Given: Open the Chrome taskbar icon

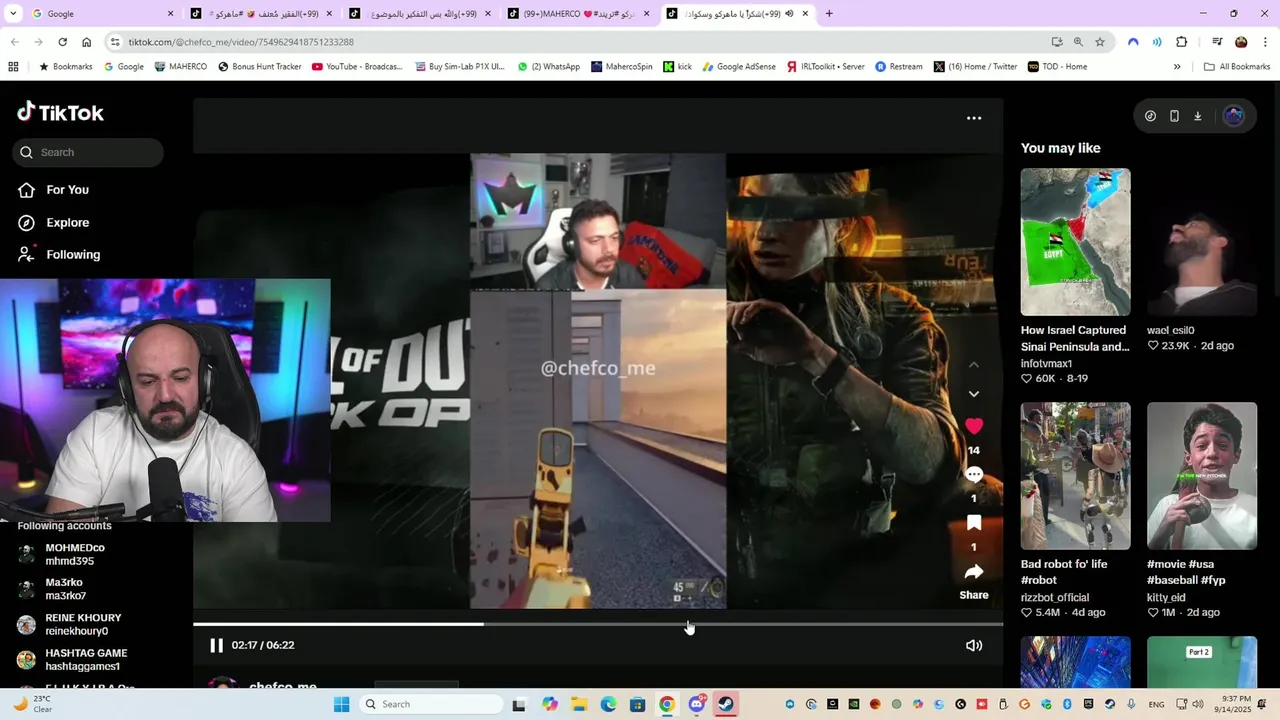Looking at the screenshot, I should point(667,704).
